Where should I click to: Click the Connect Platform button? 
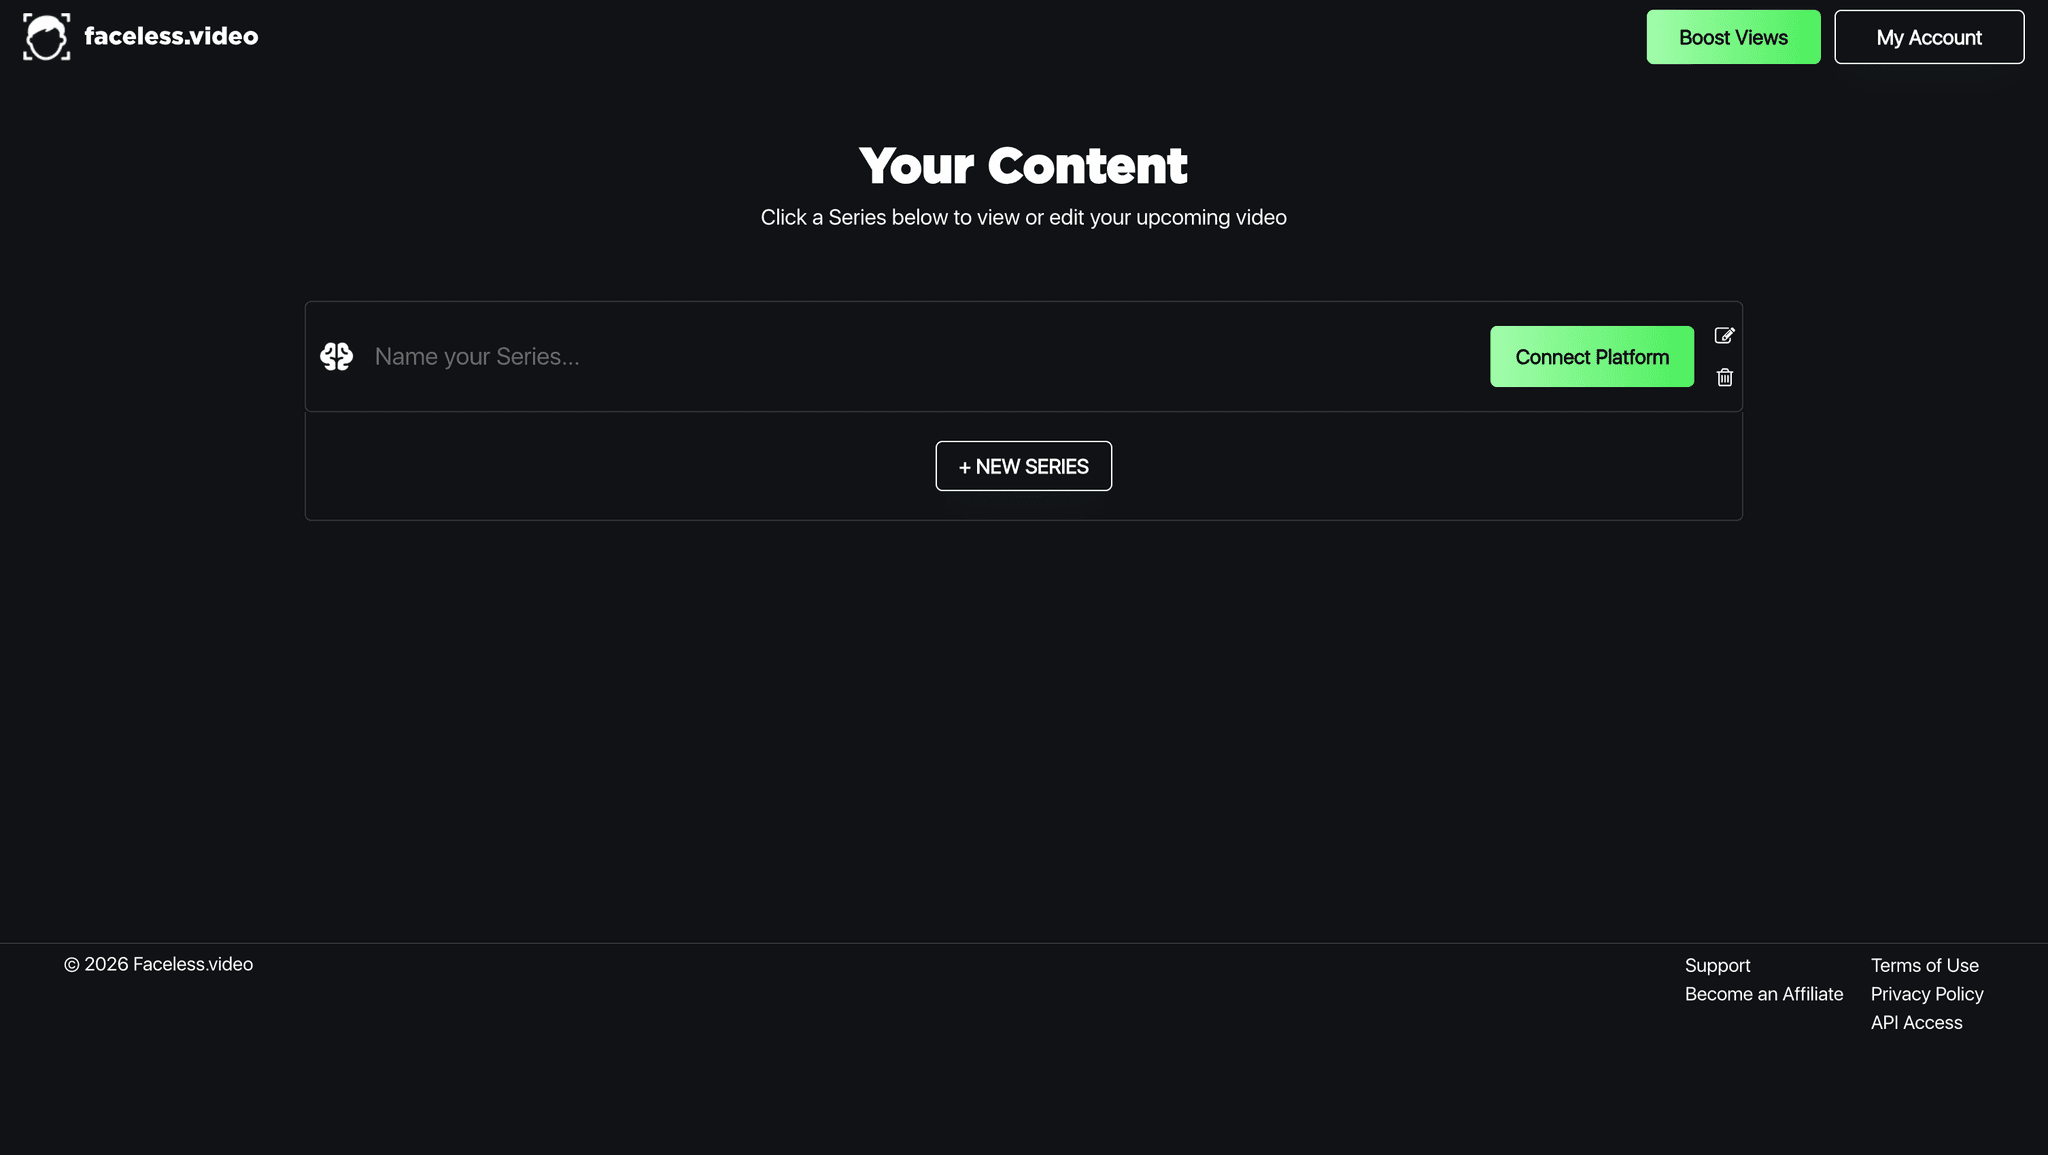(x=1591, y=356)
